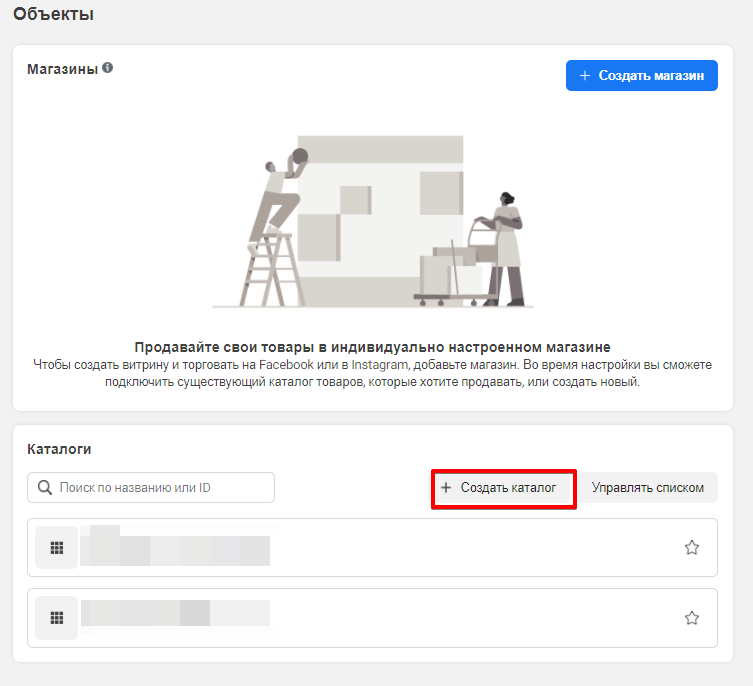Click the grid icon of the first catalog
Viewport: 753px width, 686px height.
click(56, 548)
